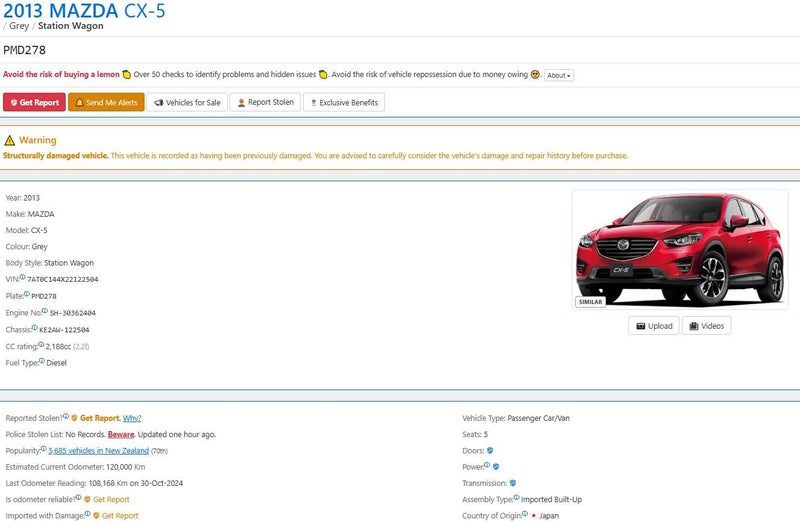The width and height of the screenshot is (800, 522).
Task: Click the shield icon next to Doors
Action: (x=490, y=451)
